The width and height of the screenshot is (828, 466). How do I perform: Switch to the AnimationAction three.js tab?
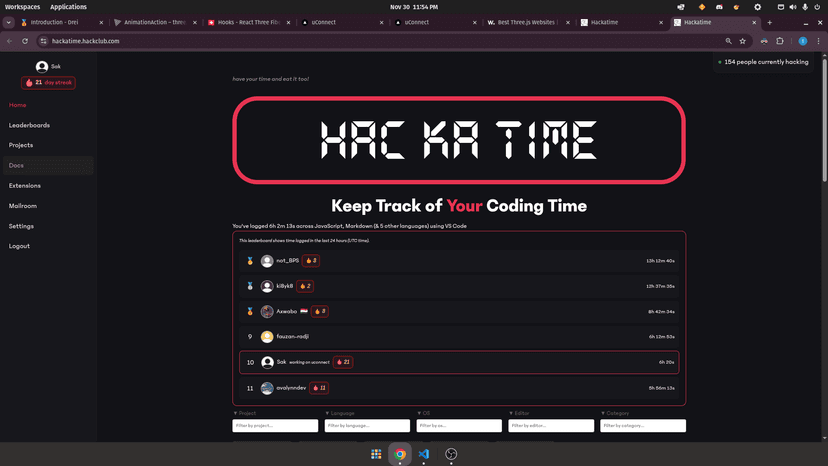148,22
